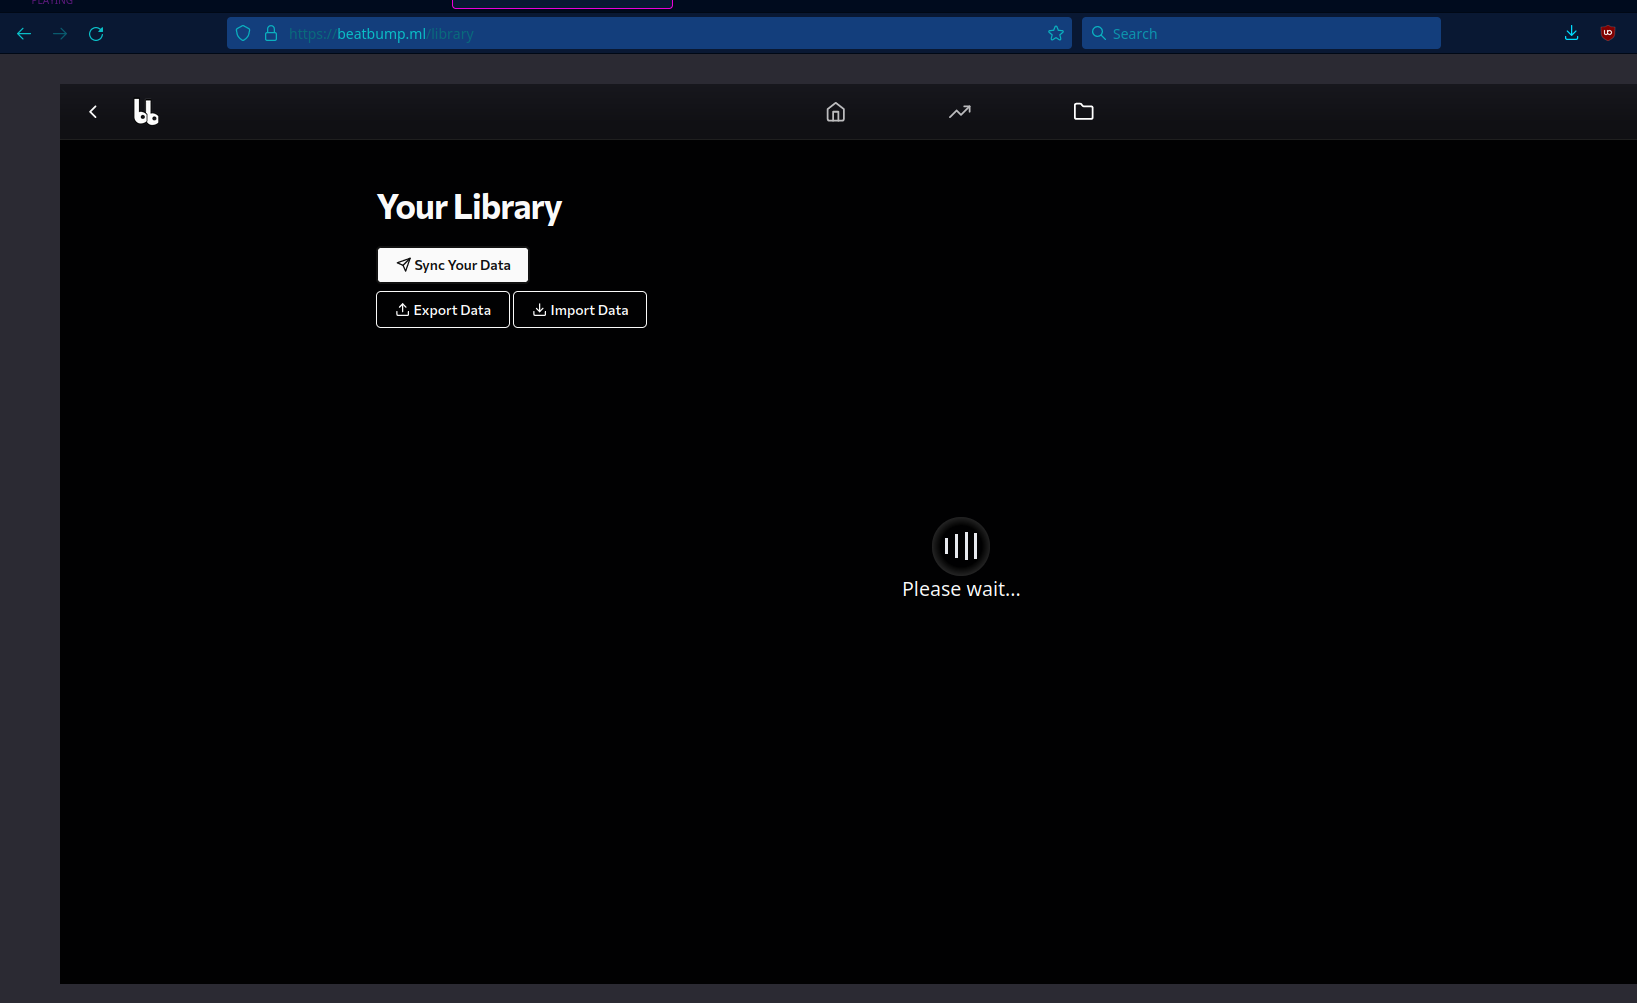Click the site security padlock icon

click(271, 34)
